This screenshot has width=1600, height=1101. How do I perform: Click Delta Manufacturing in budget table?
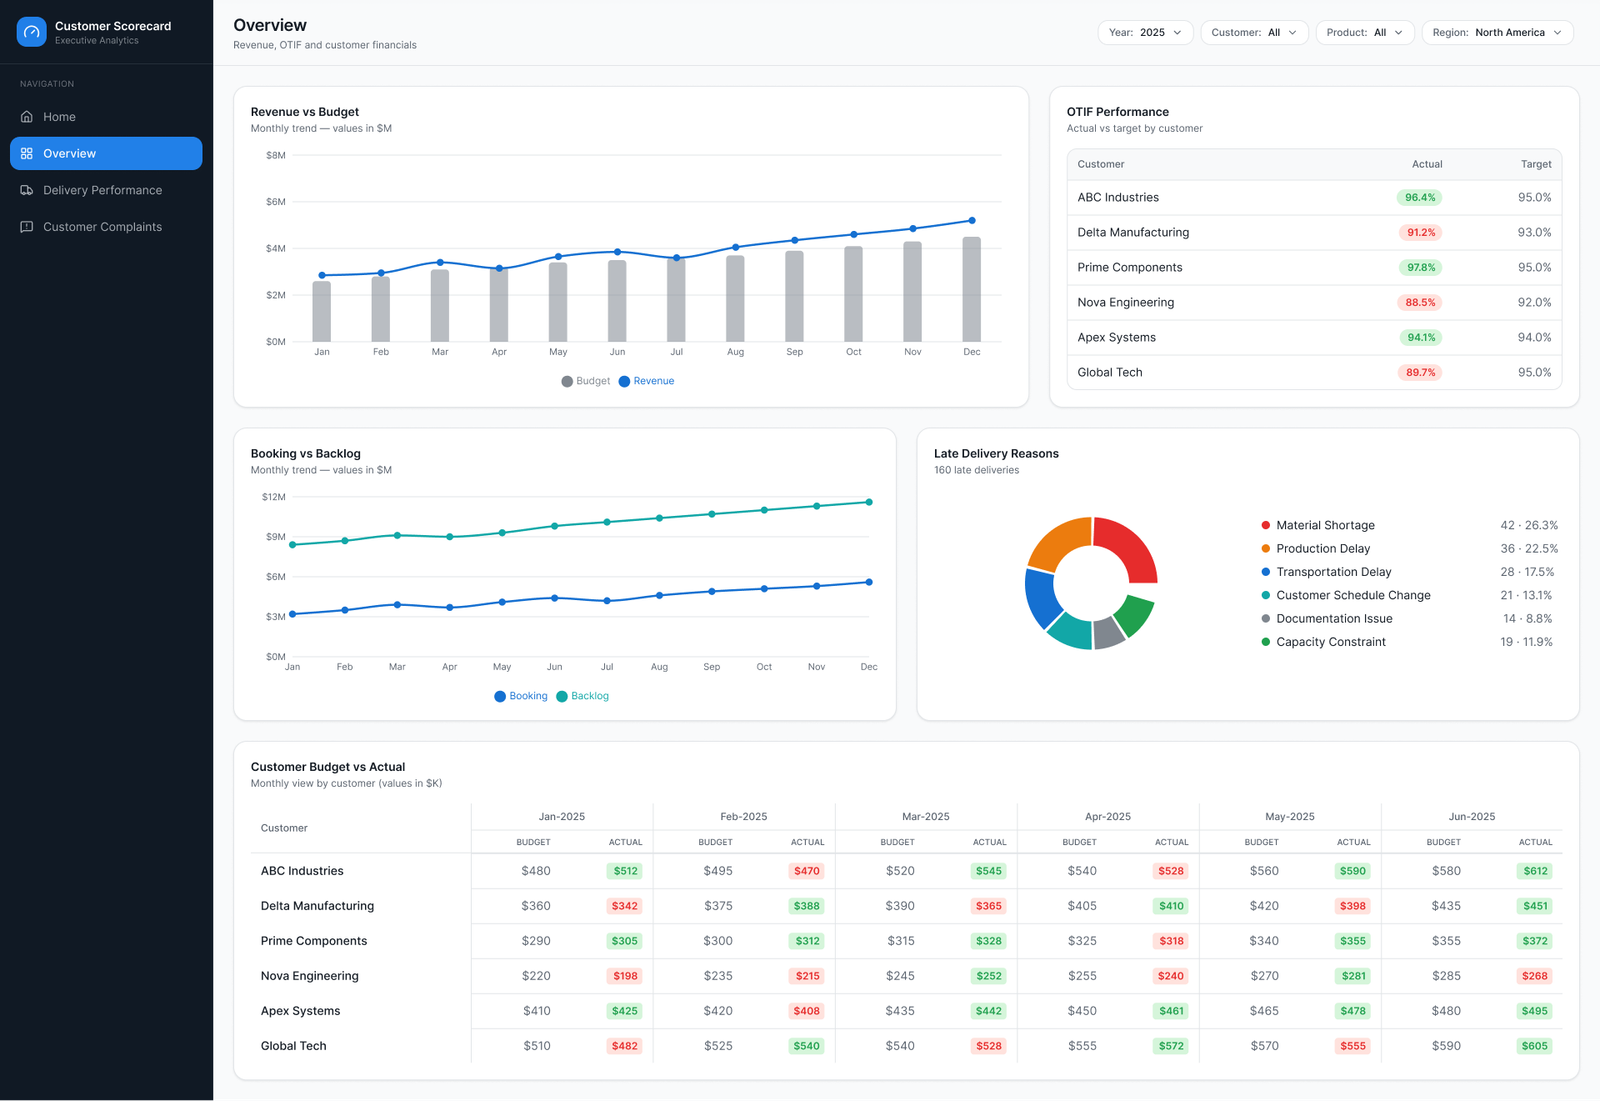[x=317, y=906]
